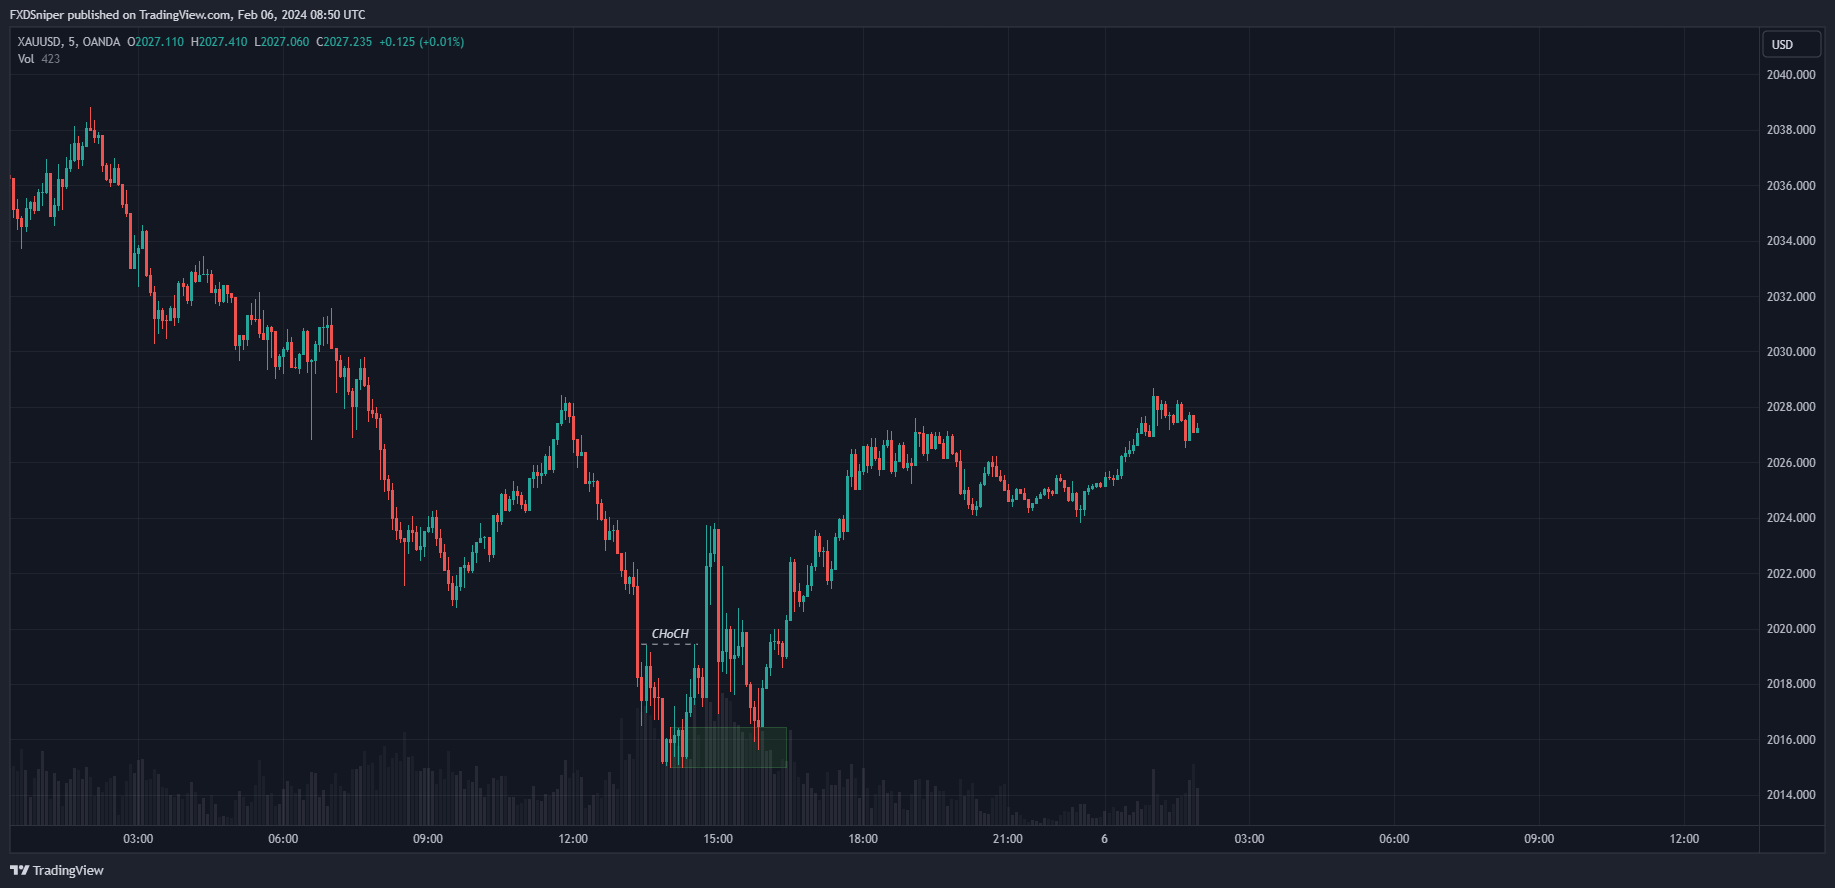Click the 2040.000 price axis label
This screenshot has width=1835, height=888.
tap(1790, 75)
